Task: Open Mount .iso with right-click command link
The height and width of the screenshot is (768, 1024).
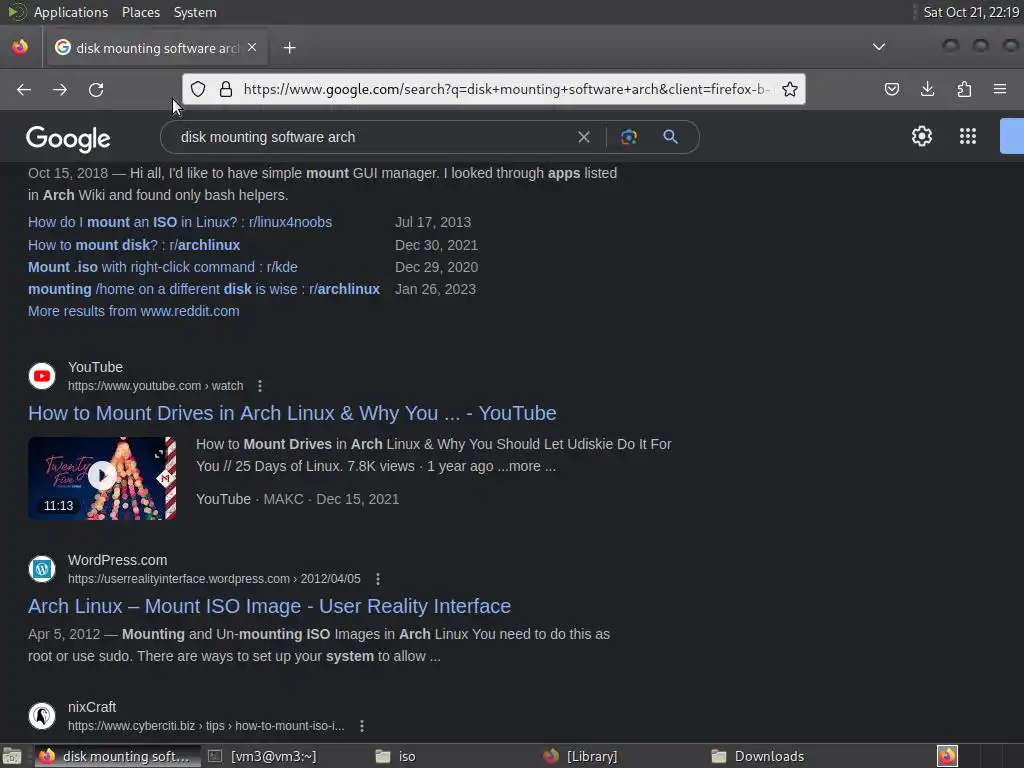Action: tap(163, 267)
